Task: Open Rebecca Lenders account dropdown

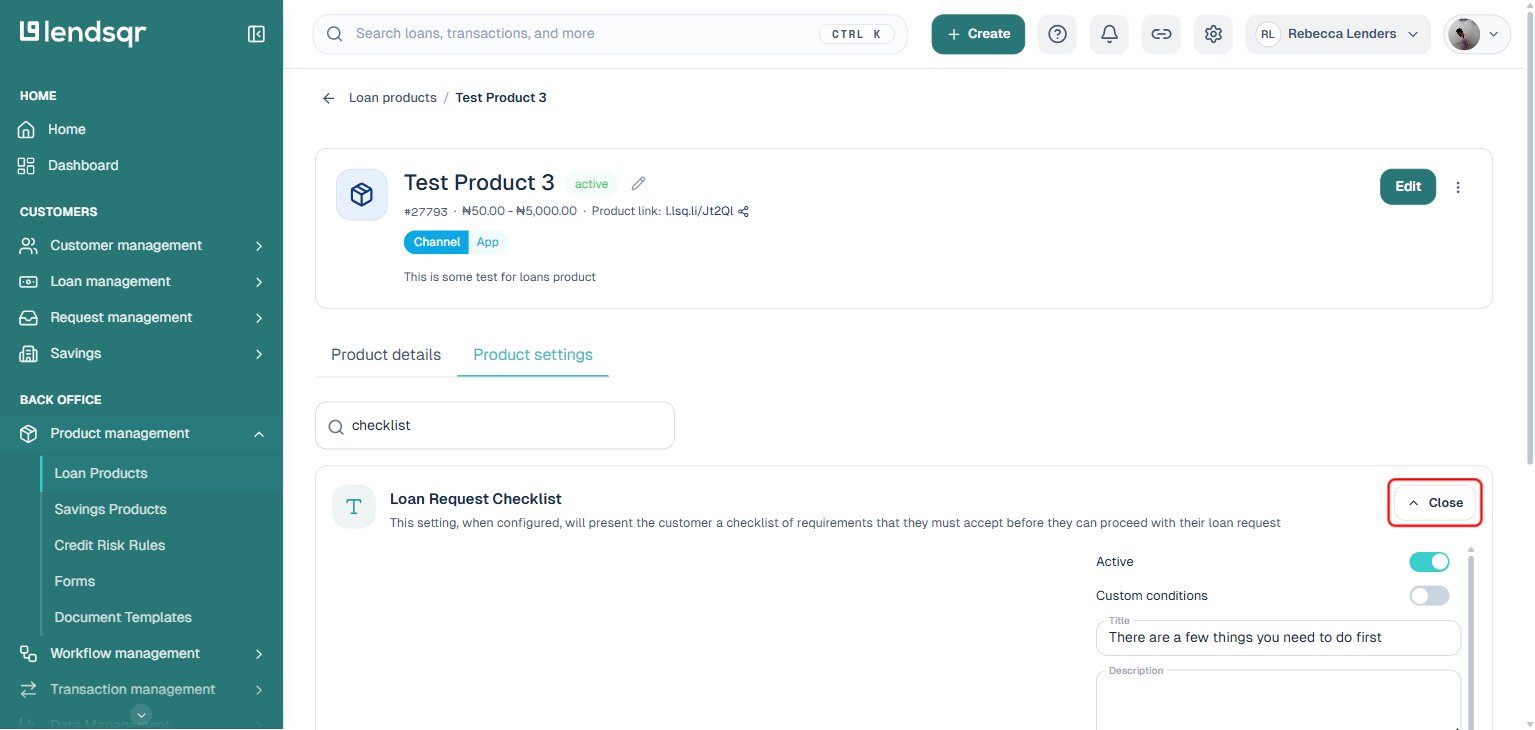Action: tap(1338, 34)
